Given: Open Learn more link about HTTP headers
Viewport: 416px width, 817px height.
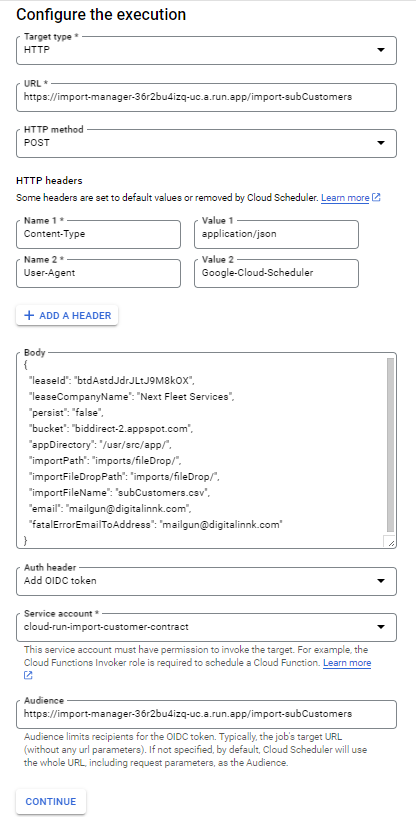Looking at the screenshot, I should pos(345,198).
